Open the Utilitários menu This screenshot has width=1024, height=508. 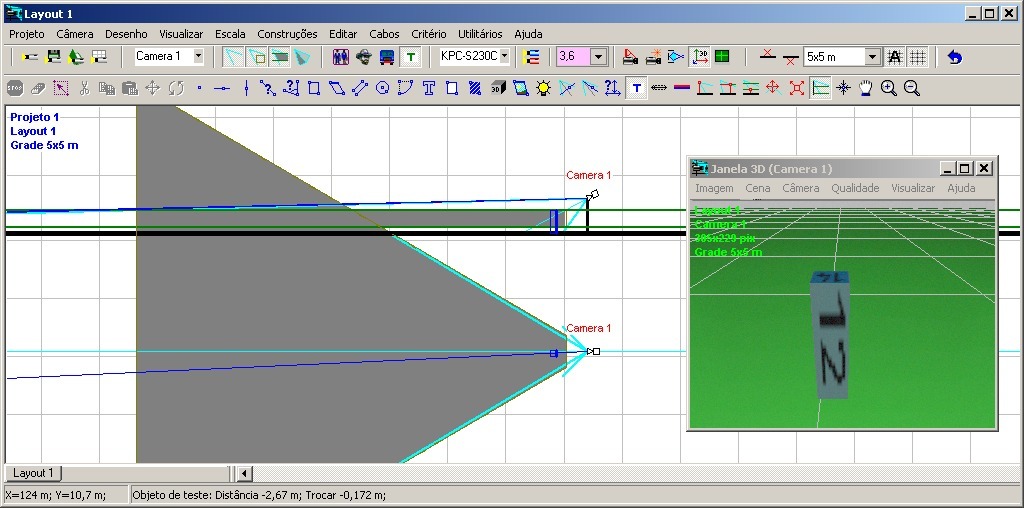click(480, 34)
